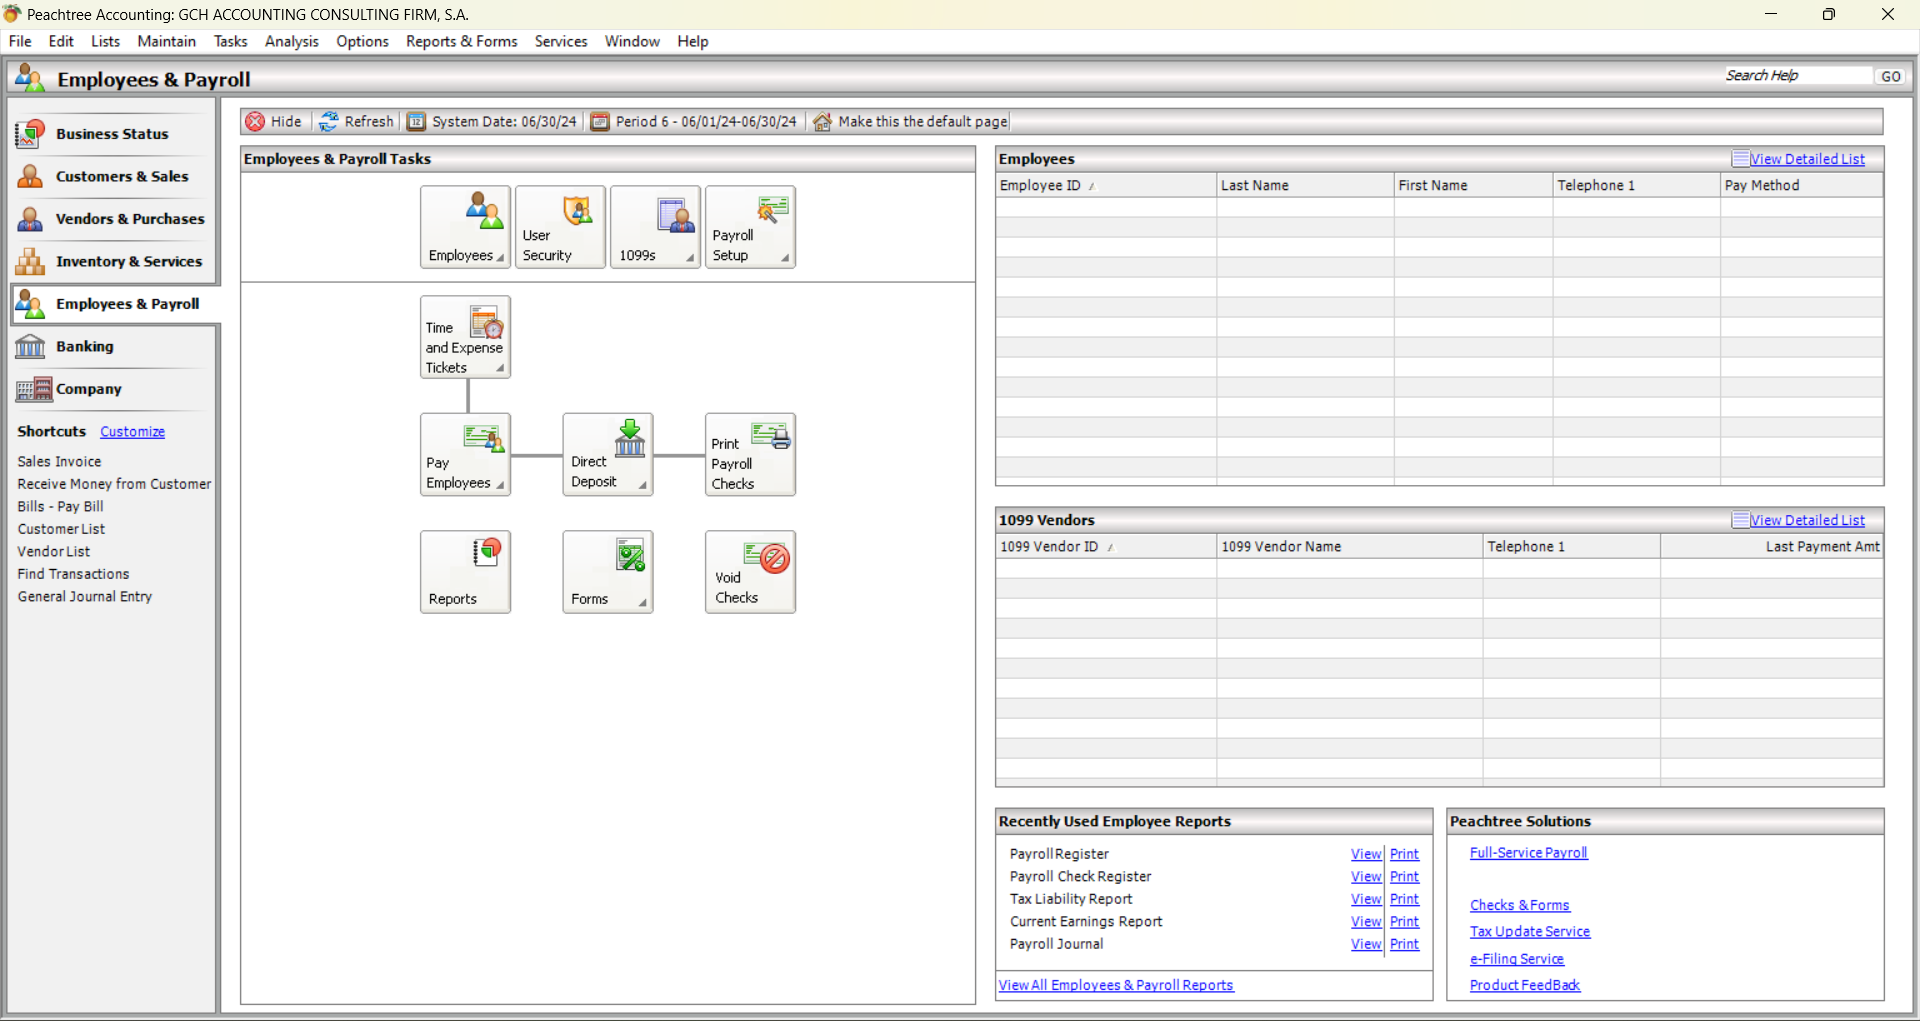The width and height of the screenshot is (1920, 1021).
Task: Click the GO search button
Action: point(1890,76)
